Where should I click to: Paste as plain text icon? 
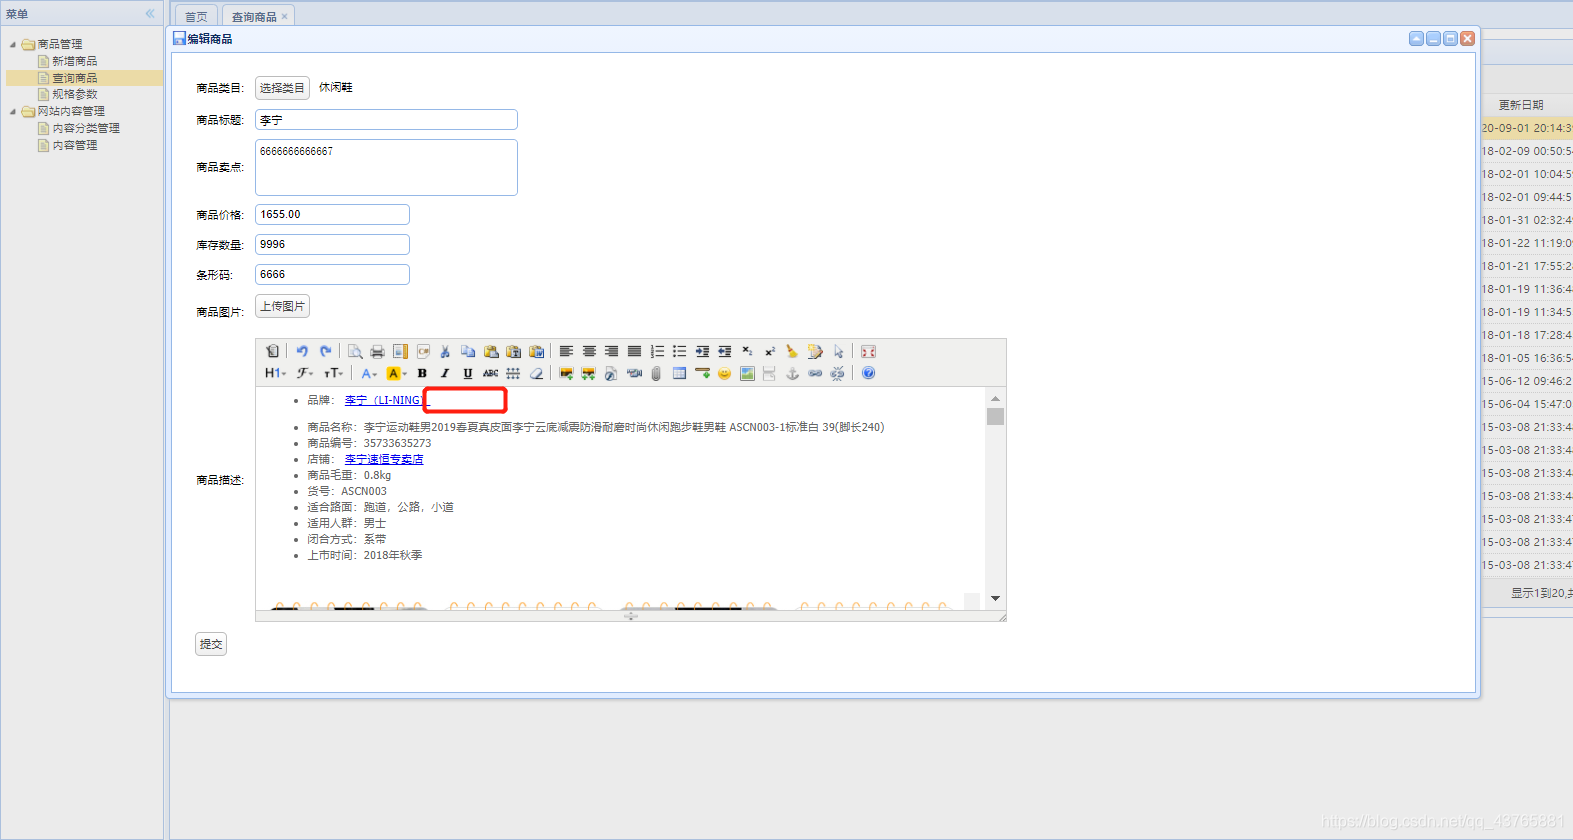514,351
